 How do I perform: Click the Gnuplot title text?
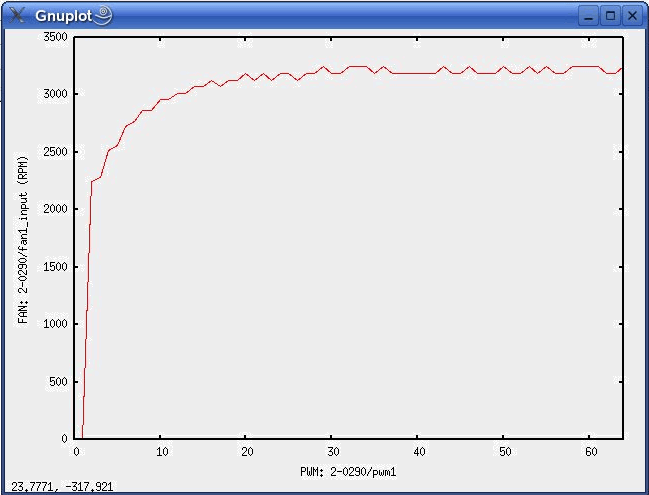coord(64,15)
